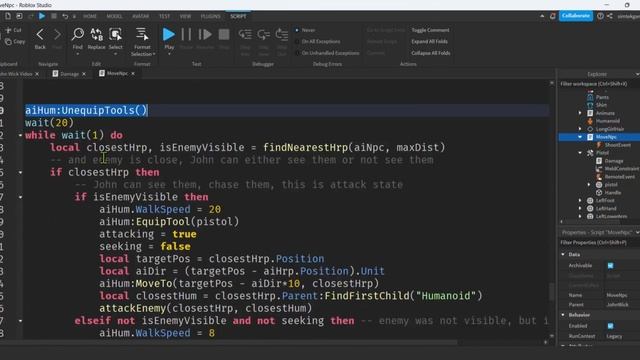Start the large Play test button
The height and width of the screenshot is (360, 640).
pos(169,35)
